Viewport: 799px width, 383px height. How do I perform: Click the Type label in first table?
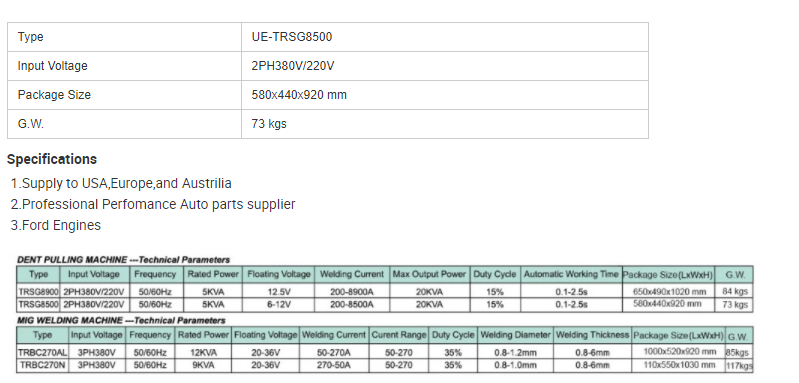coord(31,37)
